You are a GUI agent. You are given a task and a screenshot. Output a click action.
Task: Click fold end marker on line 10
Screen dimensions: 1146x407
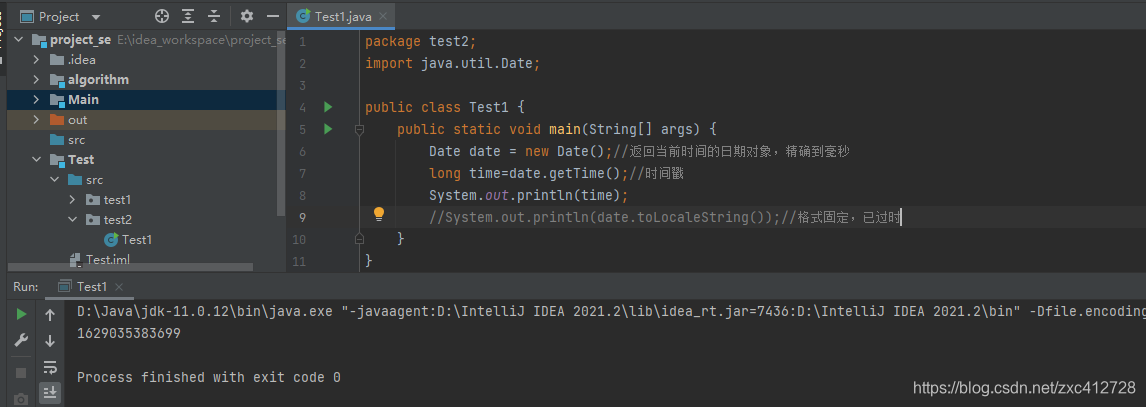tap(359, 238)
